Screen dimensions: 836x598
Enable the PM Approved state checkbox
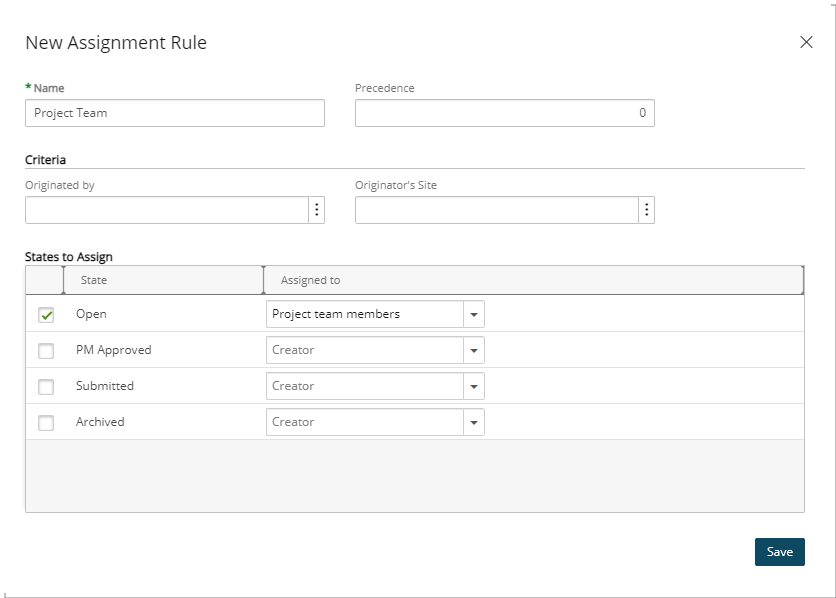(x=46, y=351)
